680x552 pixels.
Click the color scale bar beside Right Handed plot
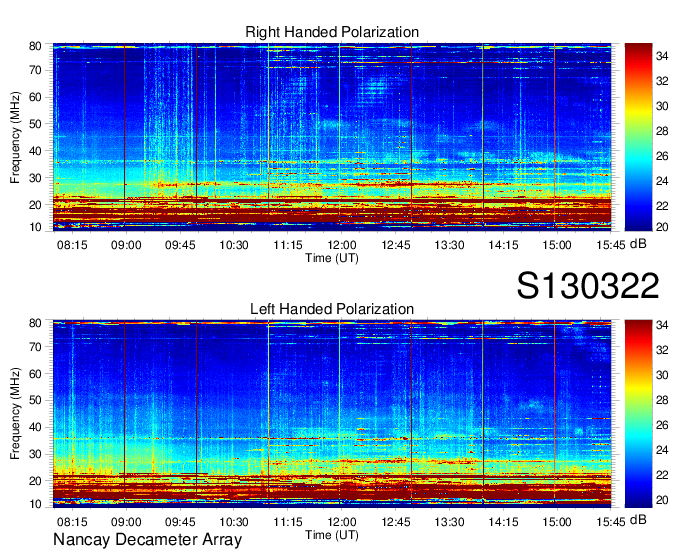[638, 137]
